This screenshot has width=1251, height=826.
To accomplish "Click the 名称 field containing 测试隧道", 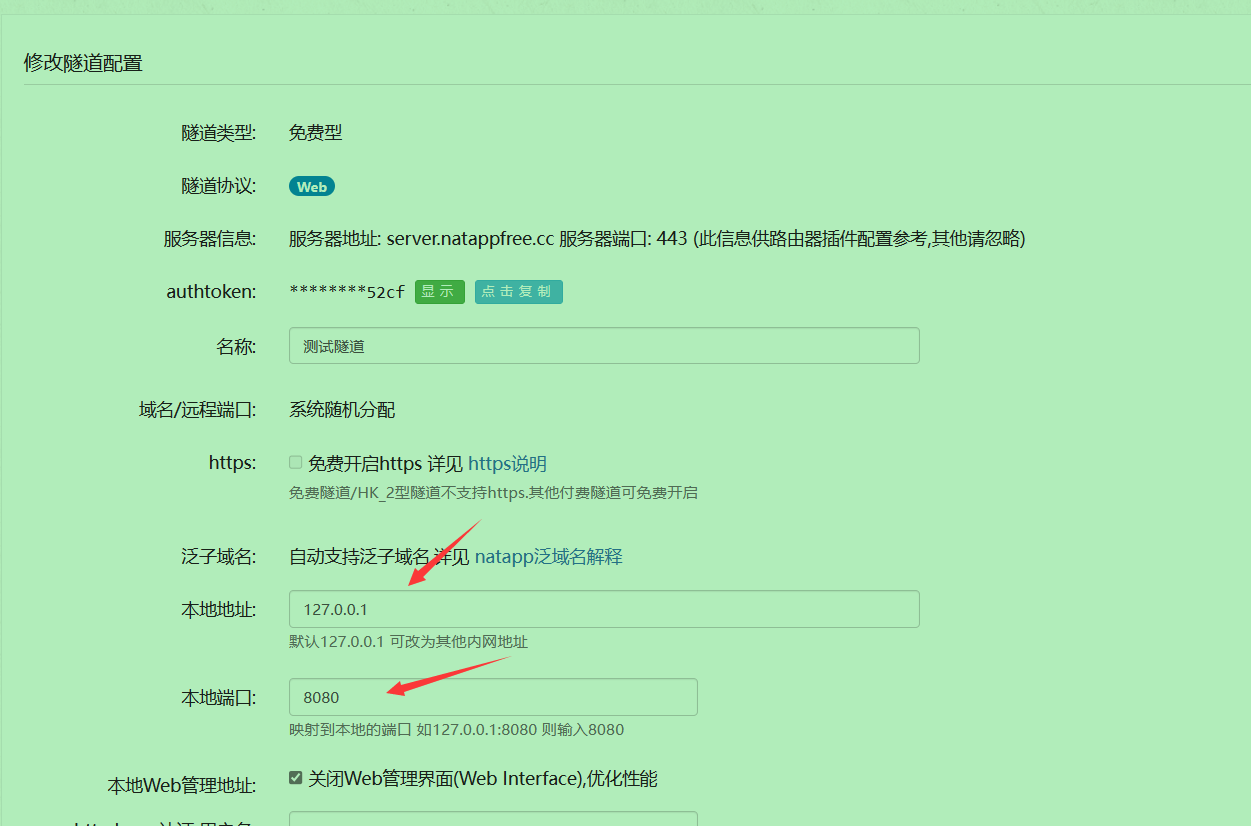I will (604, 345).
